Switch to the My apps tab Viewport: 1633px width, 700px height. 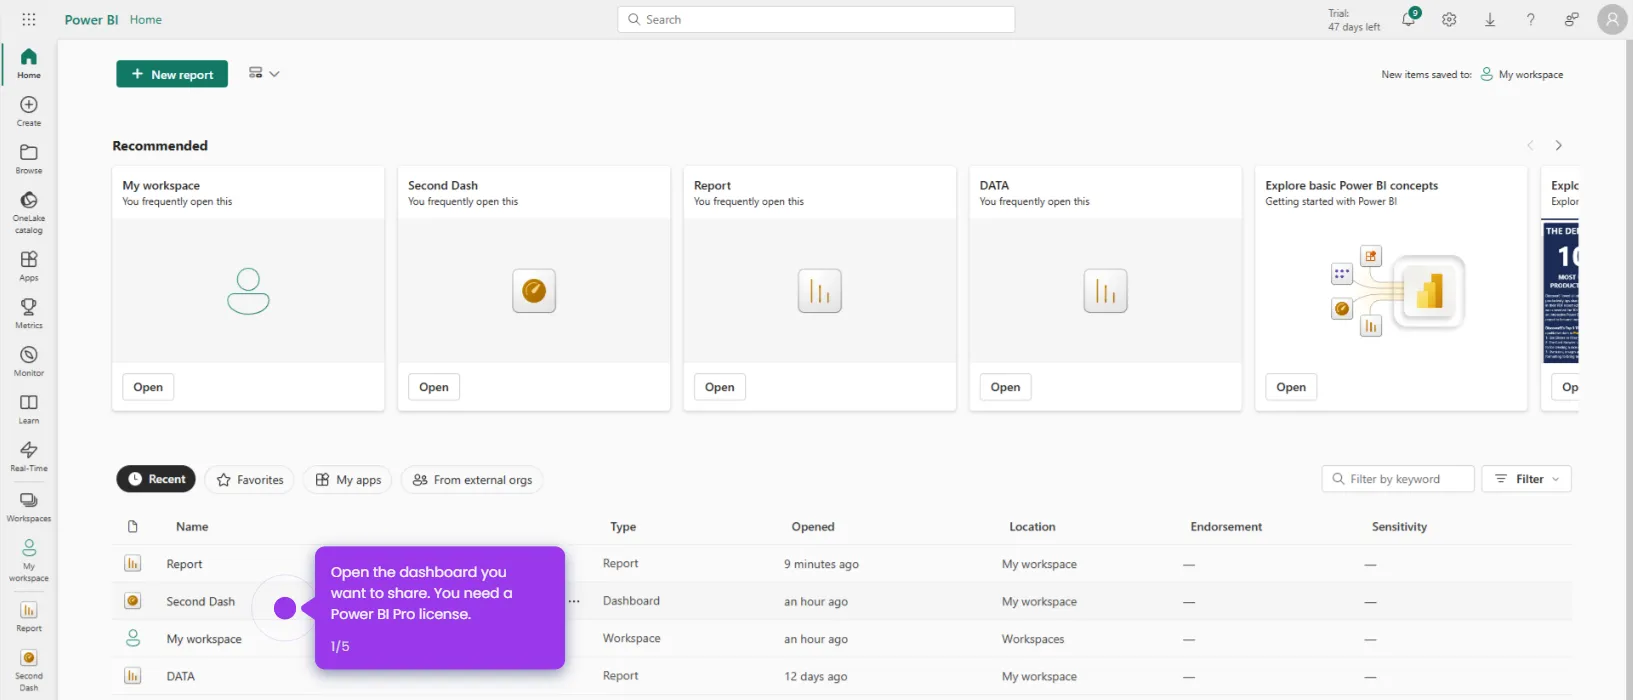pyautogui.click(x=348, y=480)
